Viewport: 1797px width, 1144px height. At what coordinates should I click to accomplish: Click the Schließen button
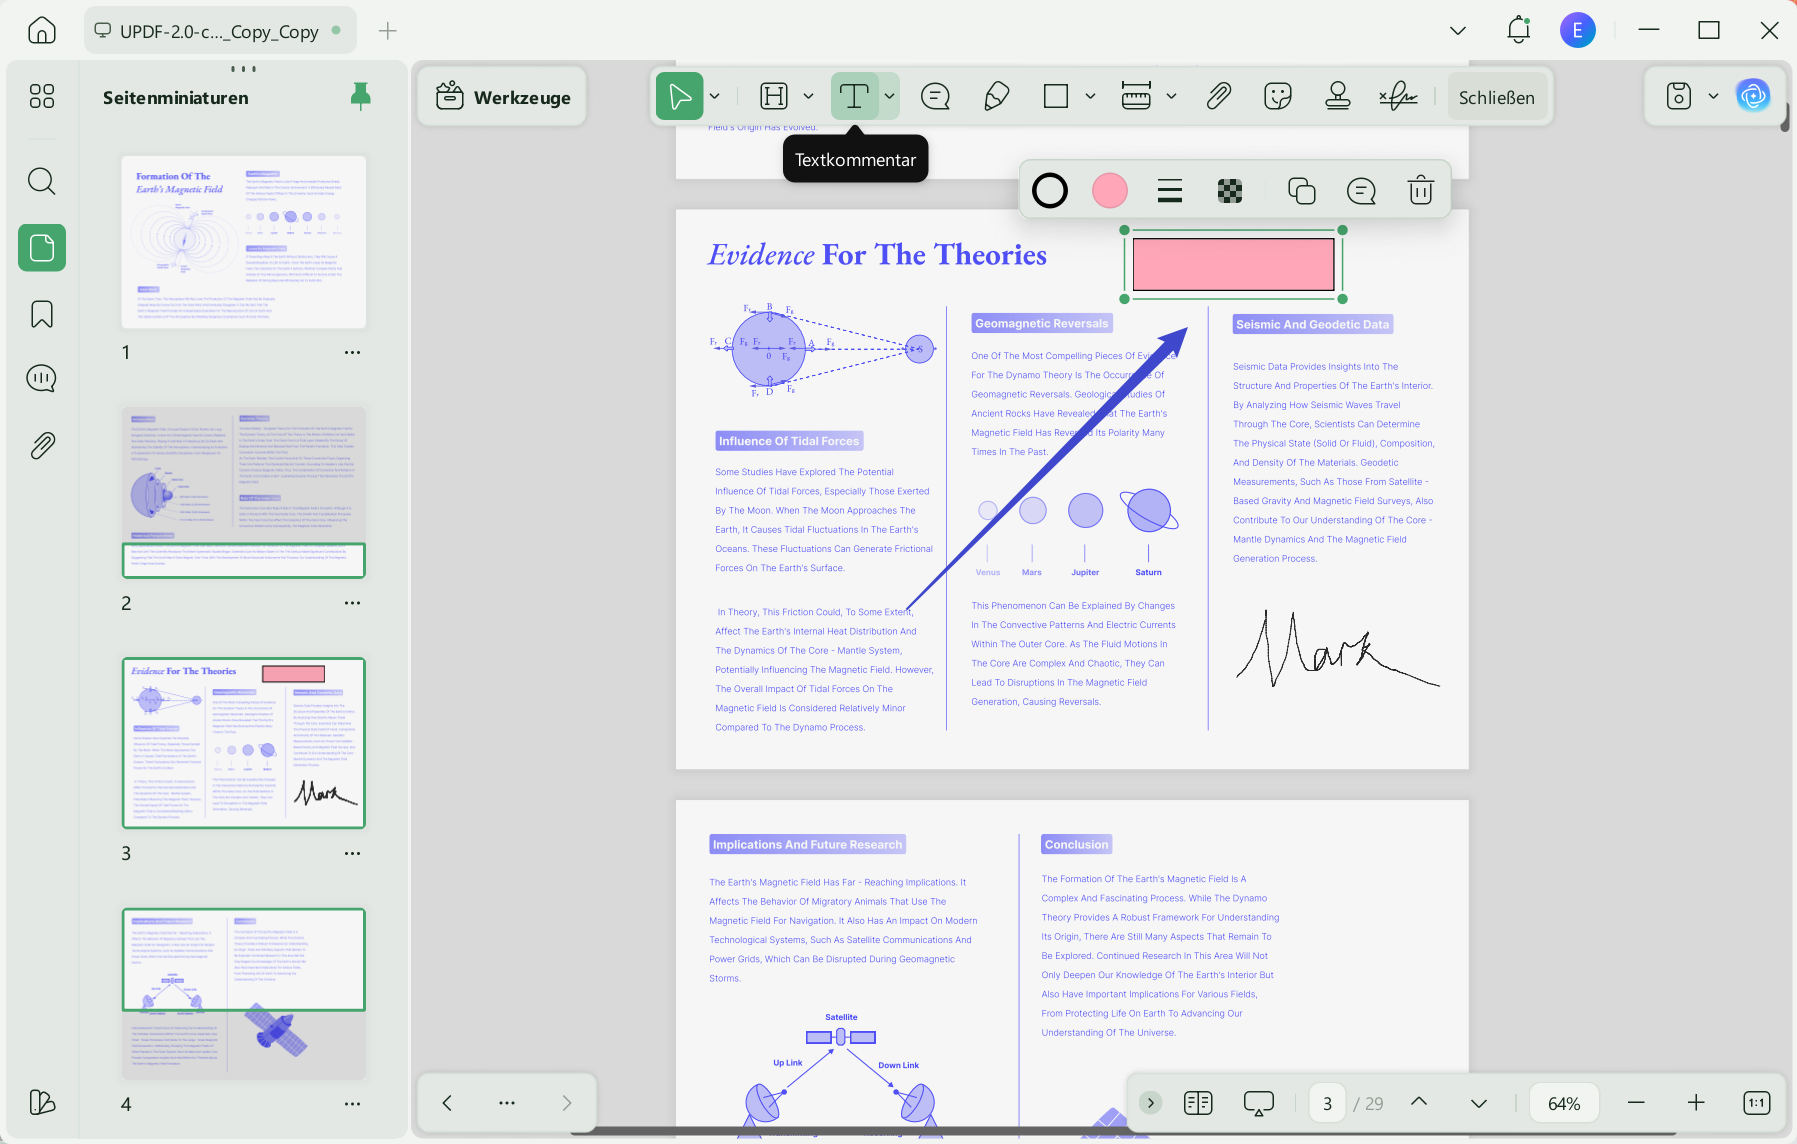click(x=1496, y=97)
